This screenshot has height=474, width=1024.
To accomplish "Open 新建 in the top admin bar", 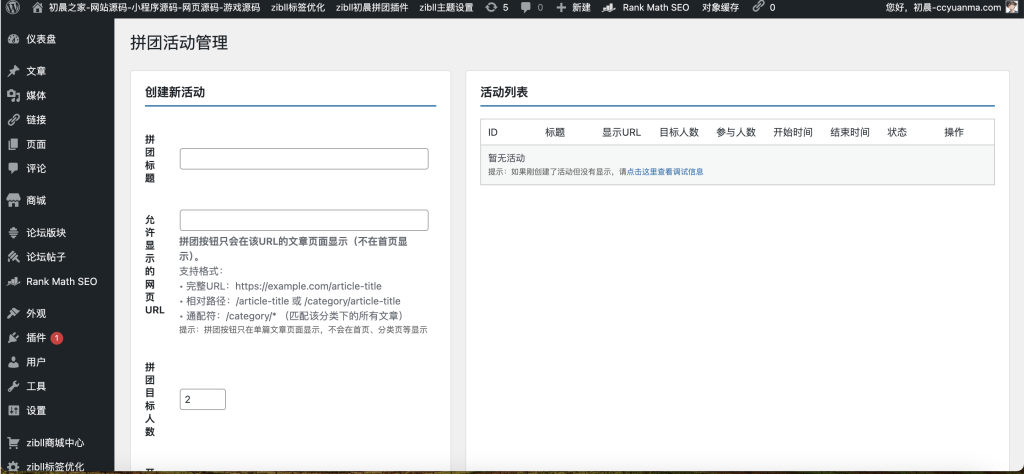I will [573, 7].
